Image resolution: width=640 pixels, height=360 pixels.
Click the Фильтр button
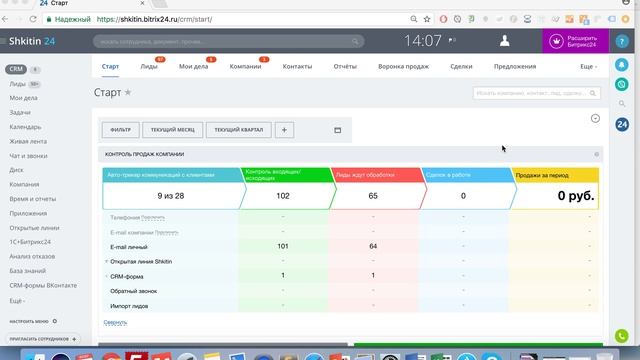click(x=120, y=130)
